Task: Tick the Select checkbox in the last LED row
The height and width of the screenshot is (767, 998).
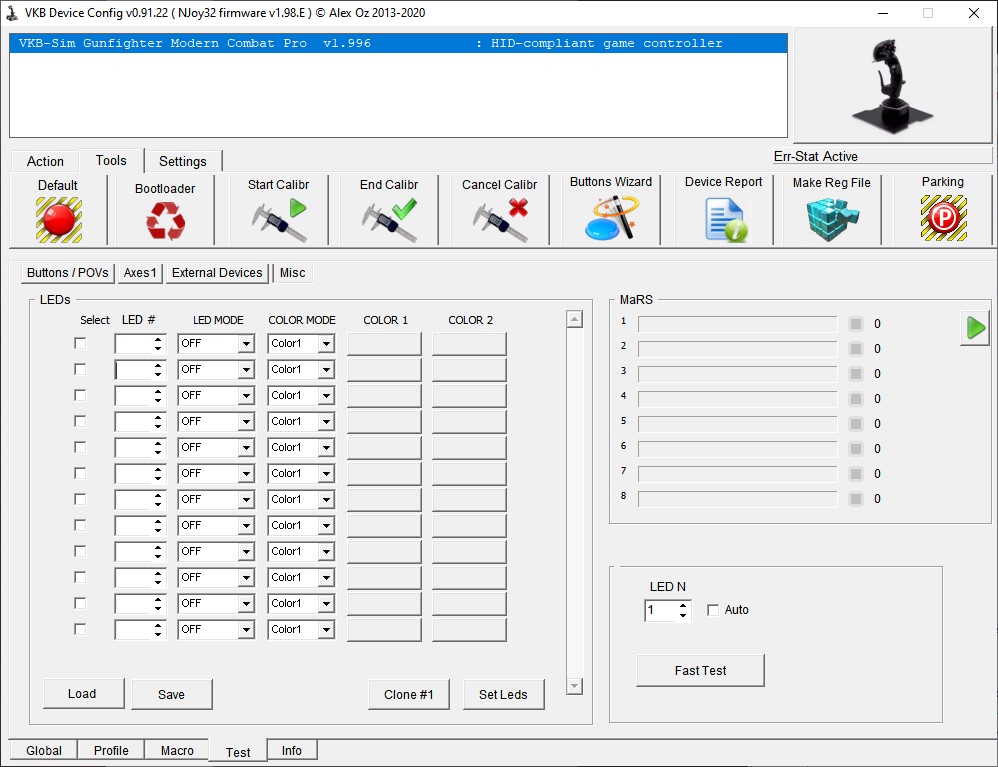Action: [x=80, y=629]
